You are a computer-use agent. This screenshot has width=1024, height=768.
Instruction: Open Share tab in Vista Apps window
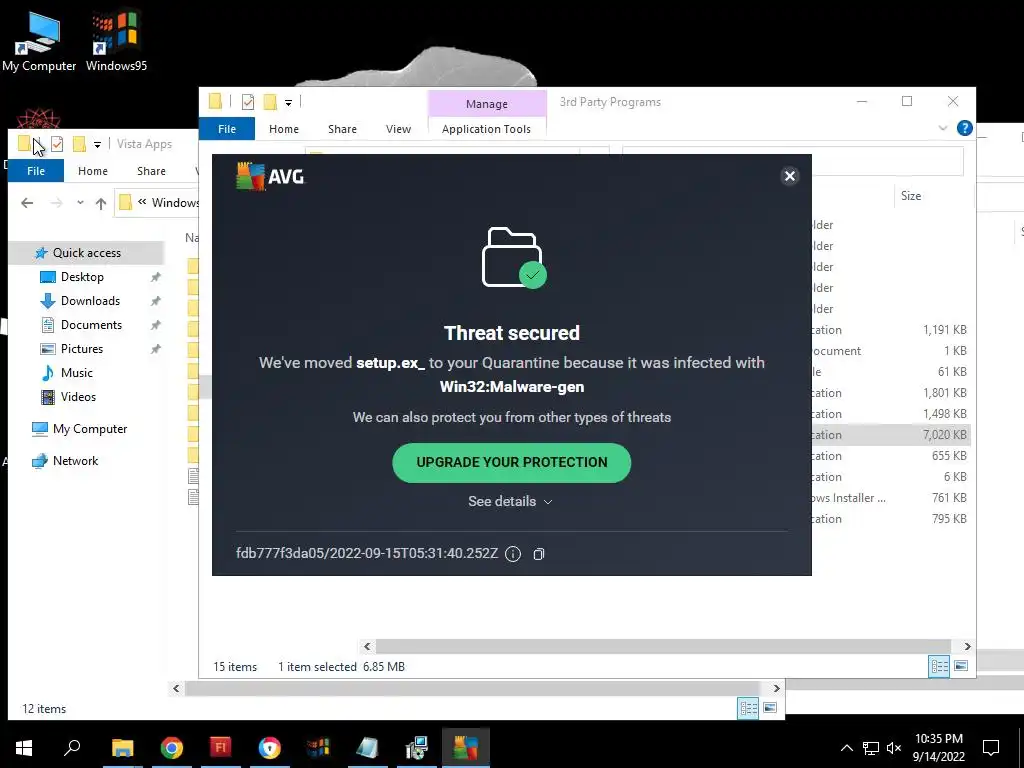click(x=151, y=171)
